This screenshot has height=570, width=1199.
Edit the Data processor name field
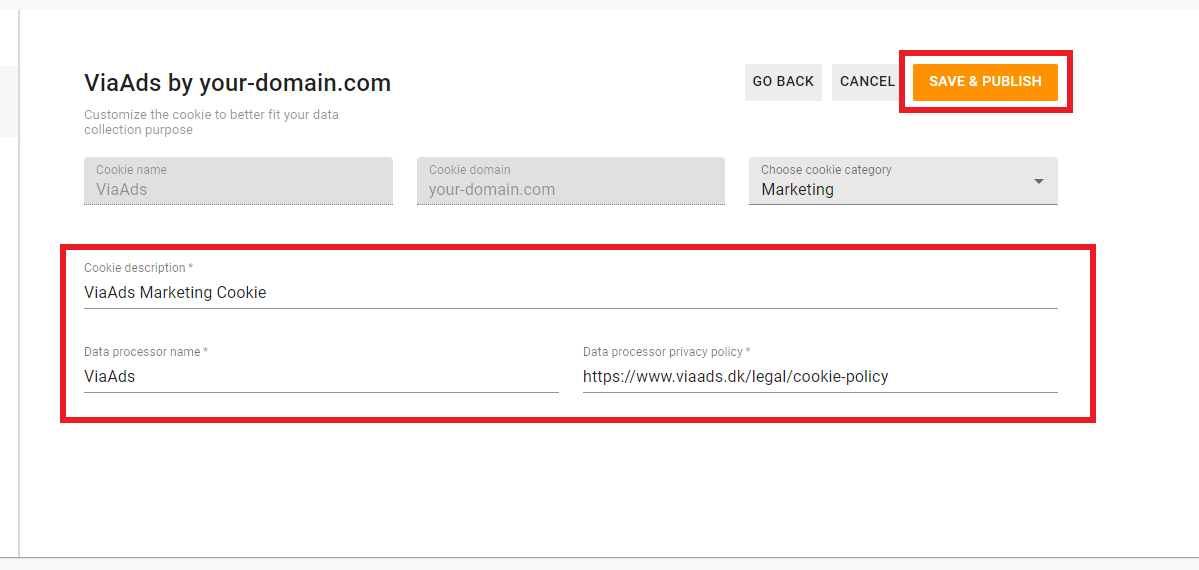click(321, 376)
